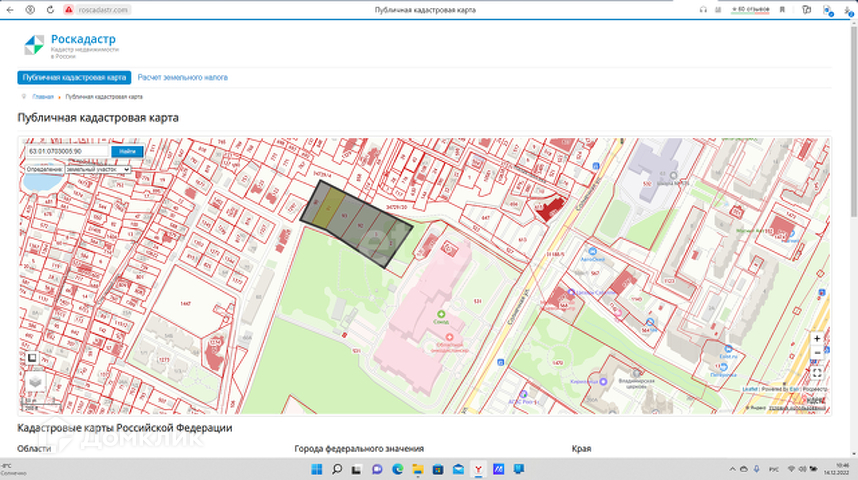Follow the 'Главная' breadcrumb link
858x480 pixels.
tap(43, 97)
